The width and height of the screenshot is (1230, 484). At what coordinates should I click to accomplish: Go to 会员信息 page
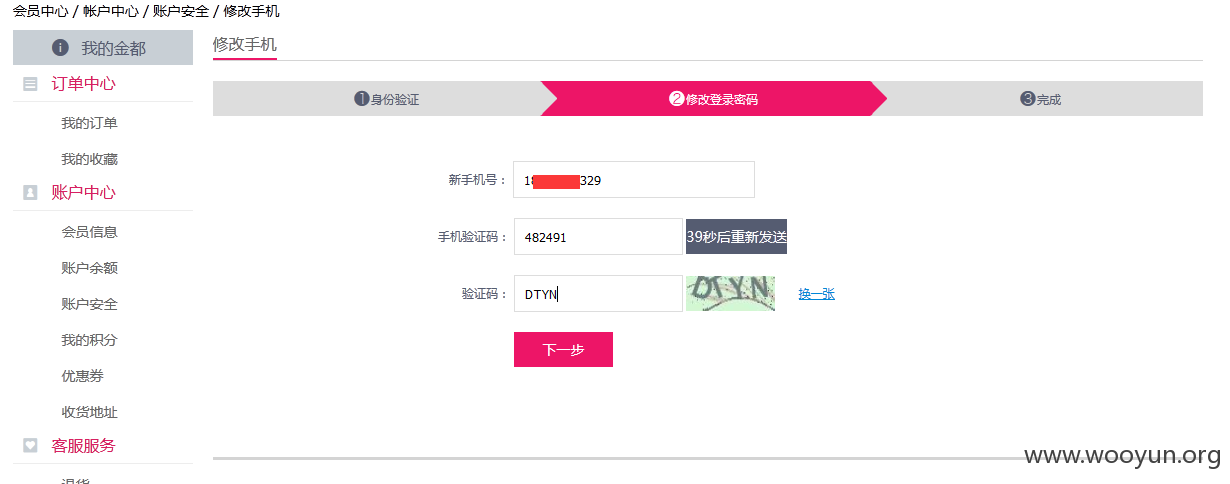[89, 232]
